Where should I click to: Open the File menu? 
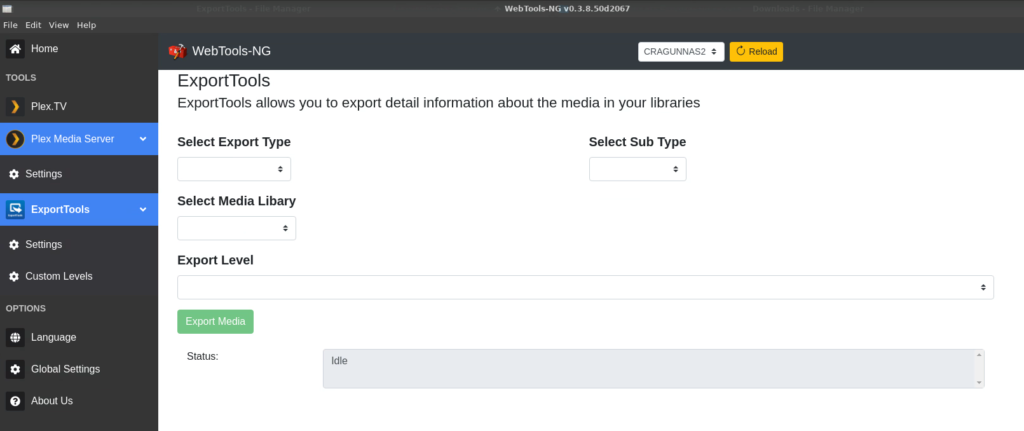[10, 25]
